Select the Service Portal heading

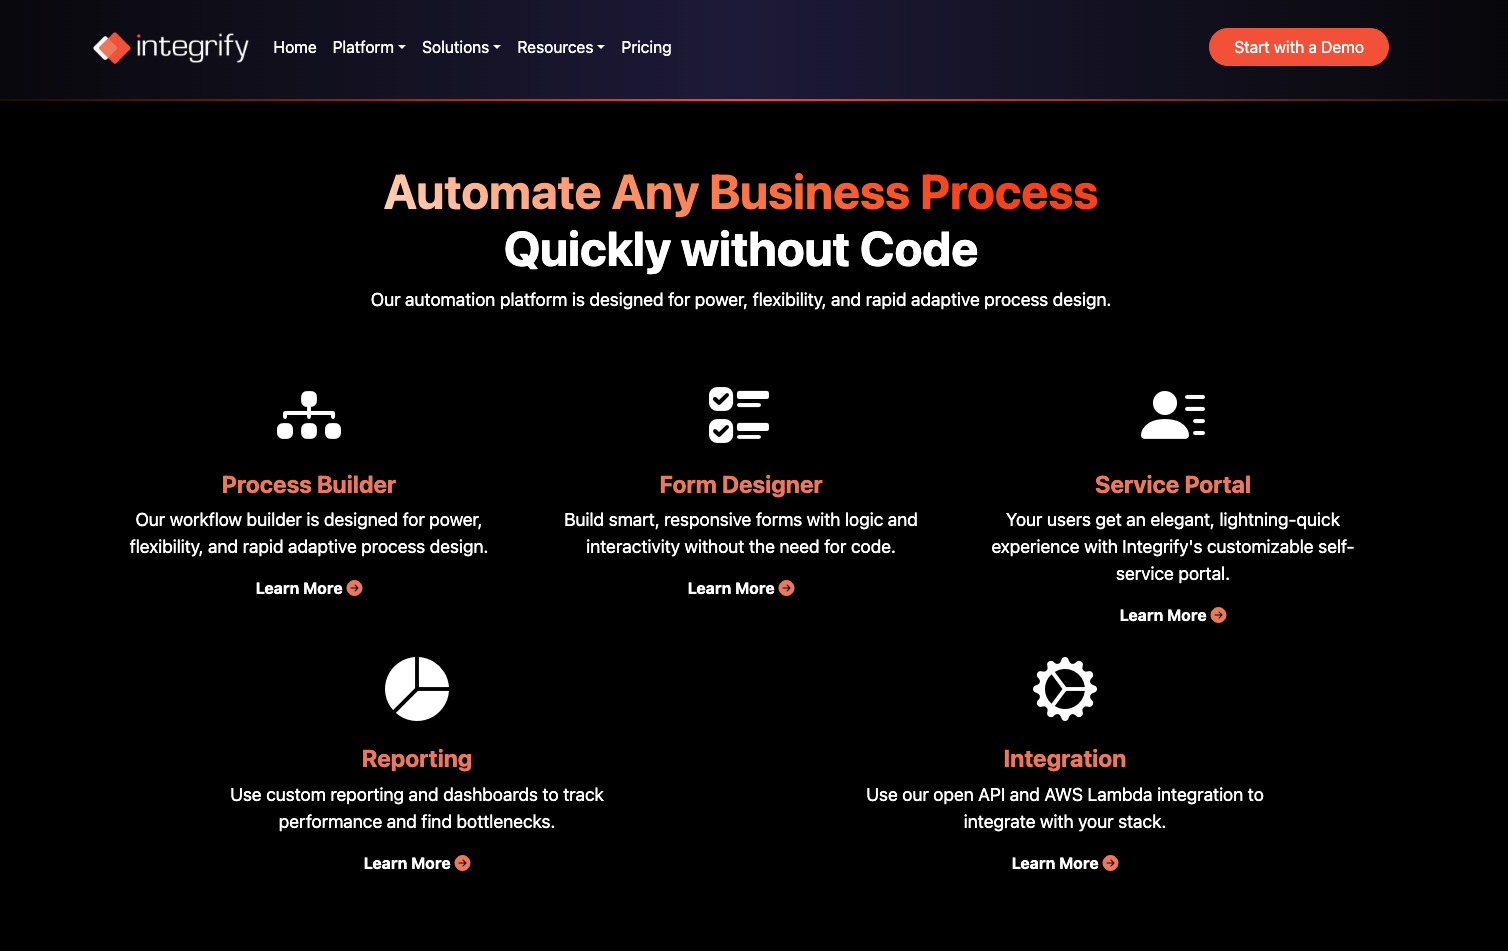click(1173, 485)
